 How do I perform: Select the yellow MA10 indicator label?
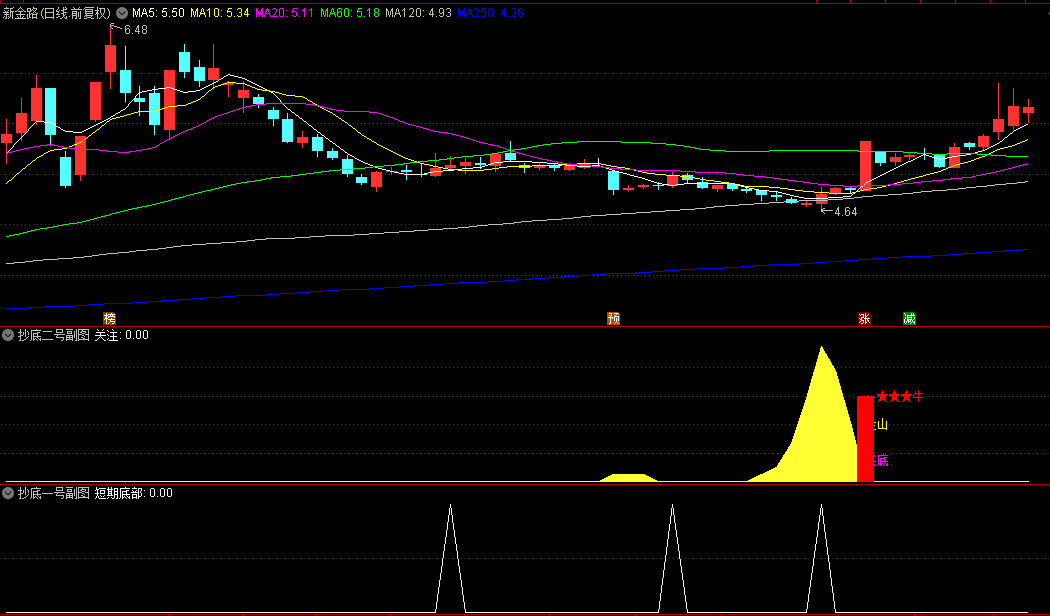point(220,13)
